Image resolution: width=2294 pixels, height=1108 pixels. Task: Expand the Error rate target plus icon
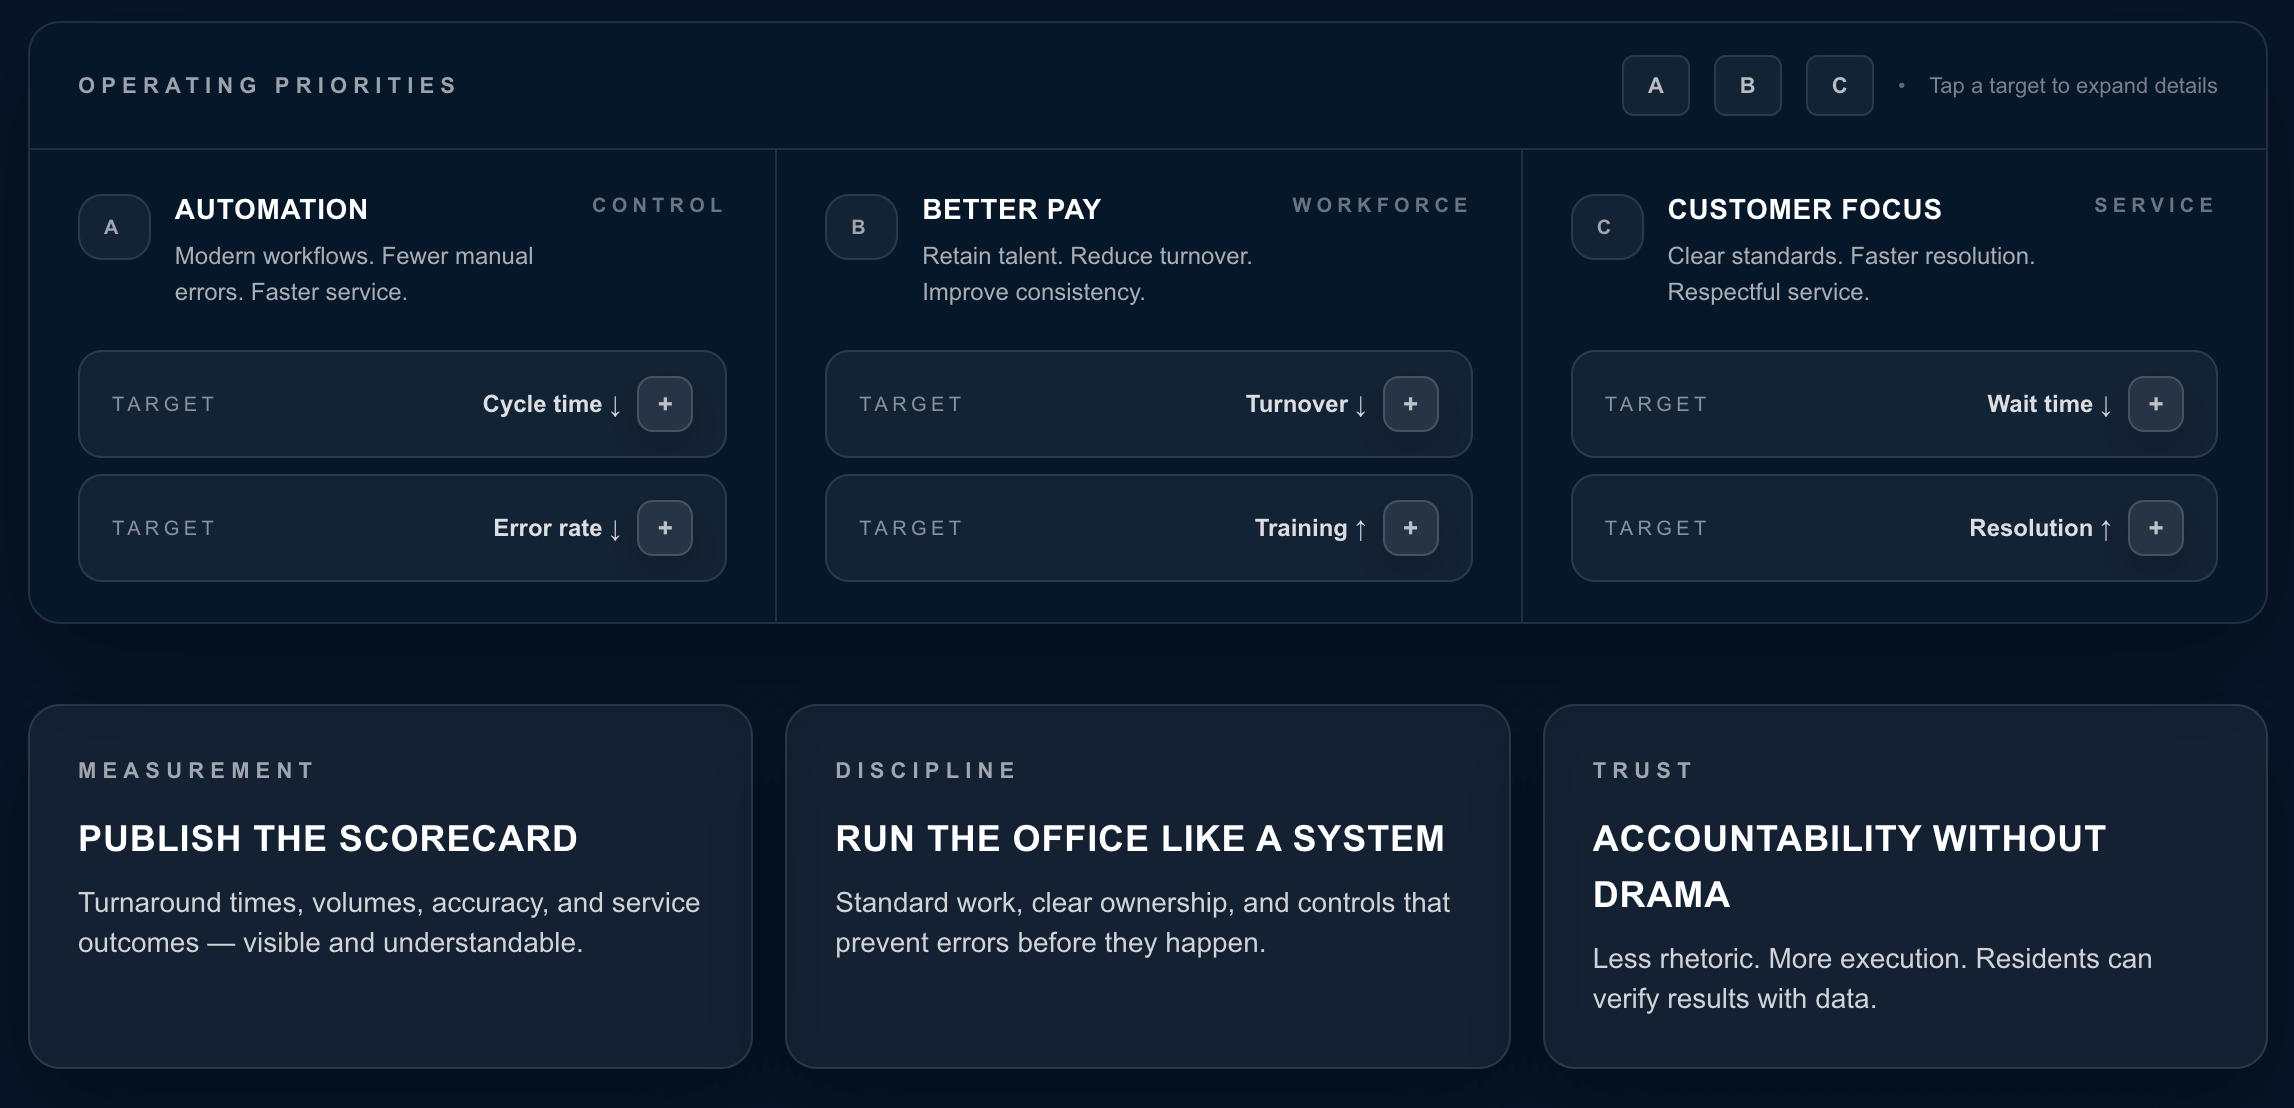pyautogui.click(x=665, y=528)
